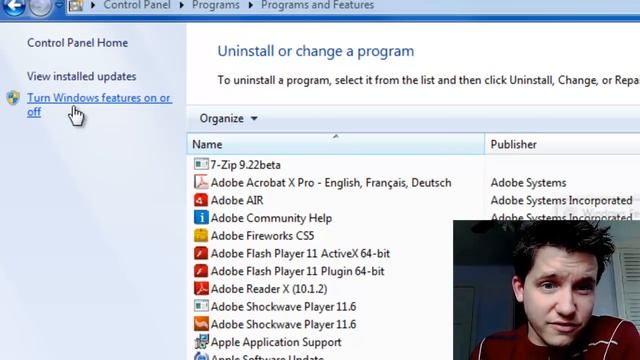Expand the arrow before Programs breadcrumb

tap(181, 6)
